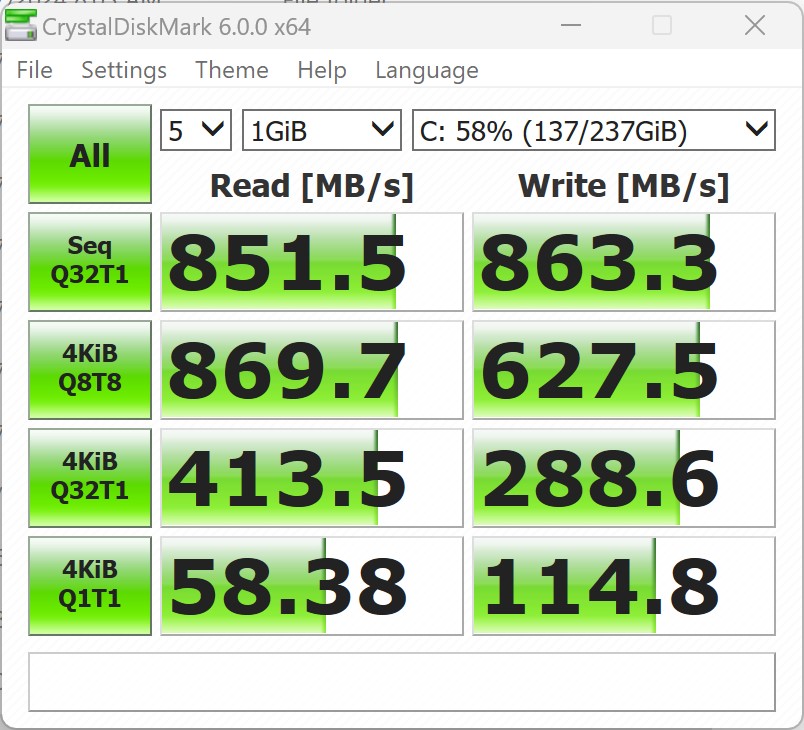Viewport: 804px width, 730px height.
Task: Open the File menu
Action: [x=34, y=70]
